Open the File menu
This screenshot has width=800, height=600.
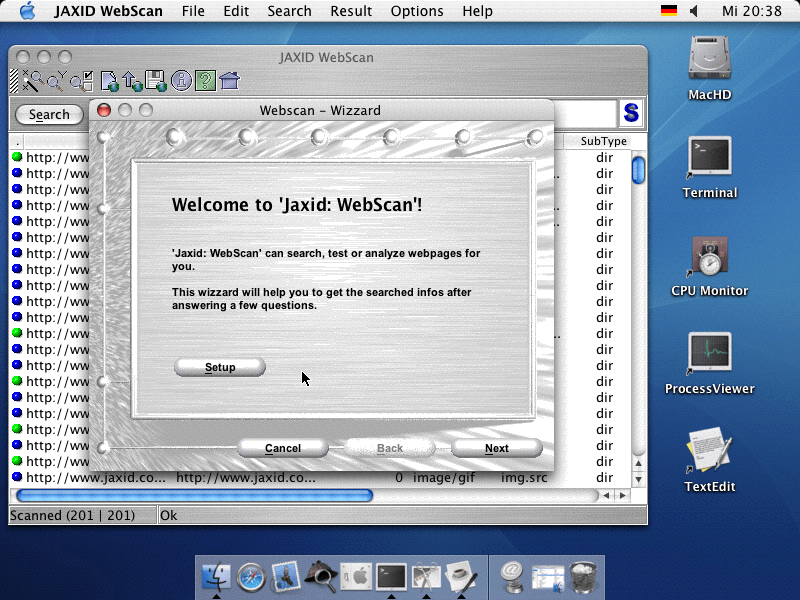(x=193, y=11)
